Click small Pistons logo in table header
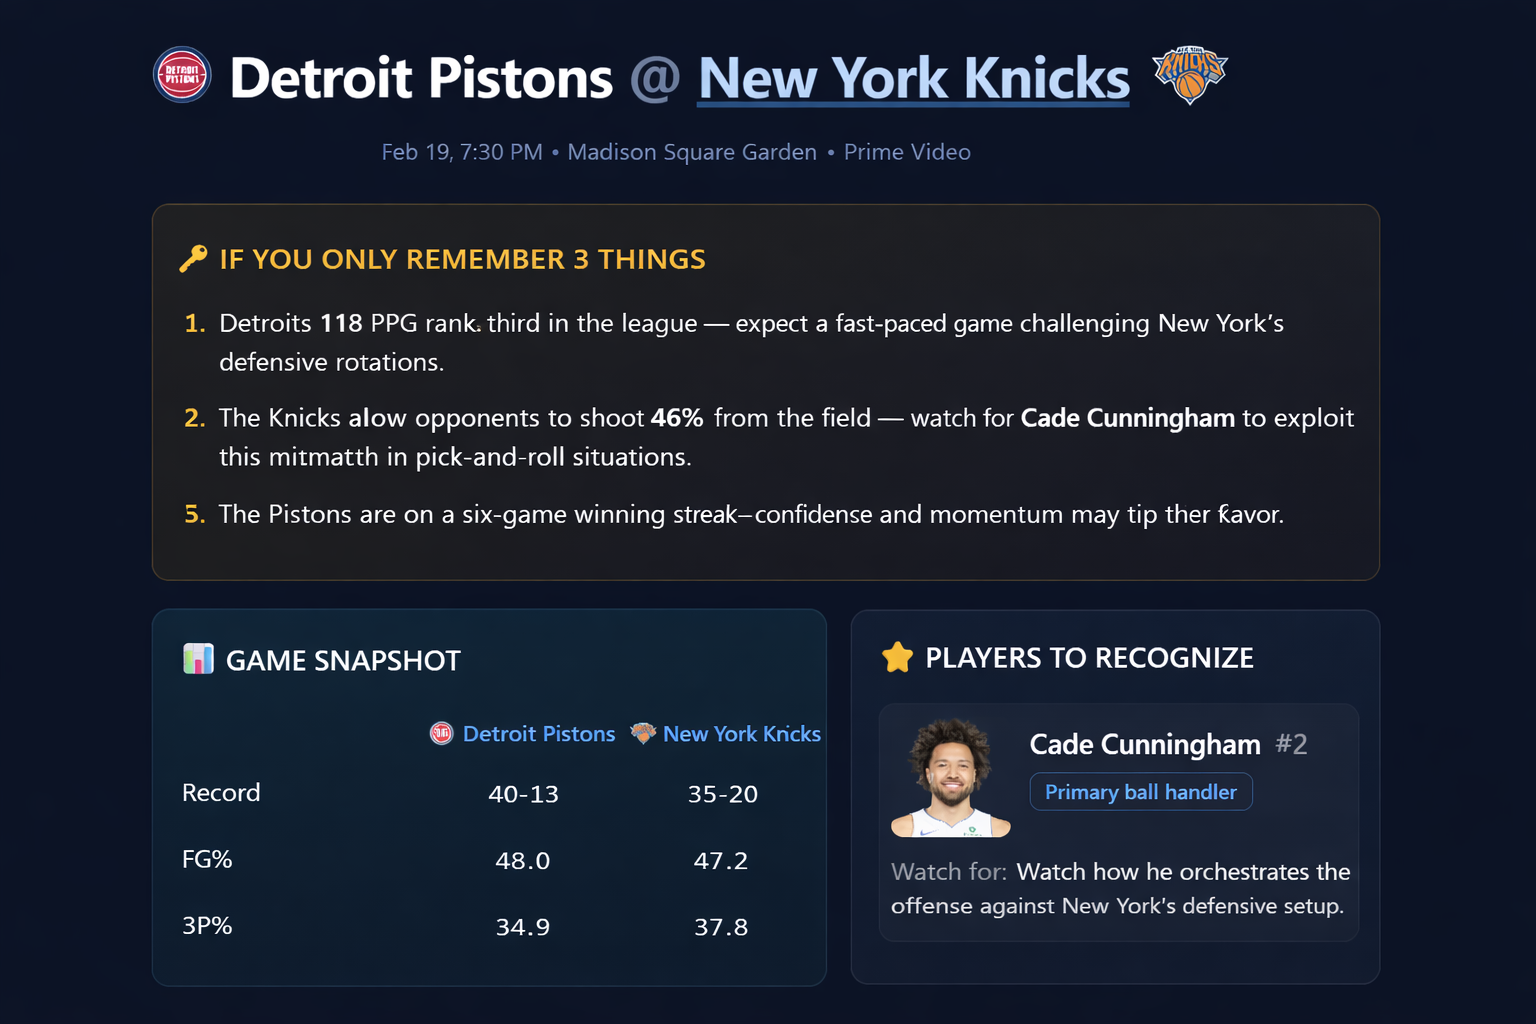 coord(441,733)
